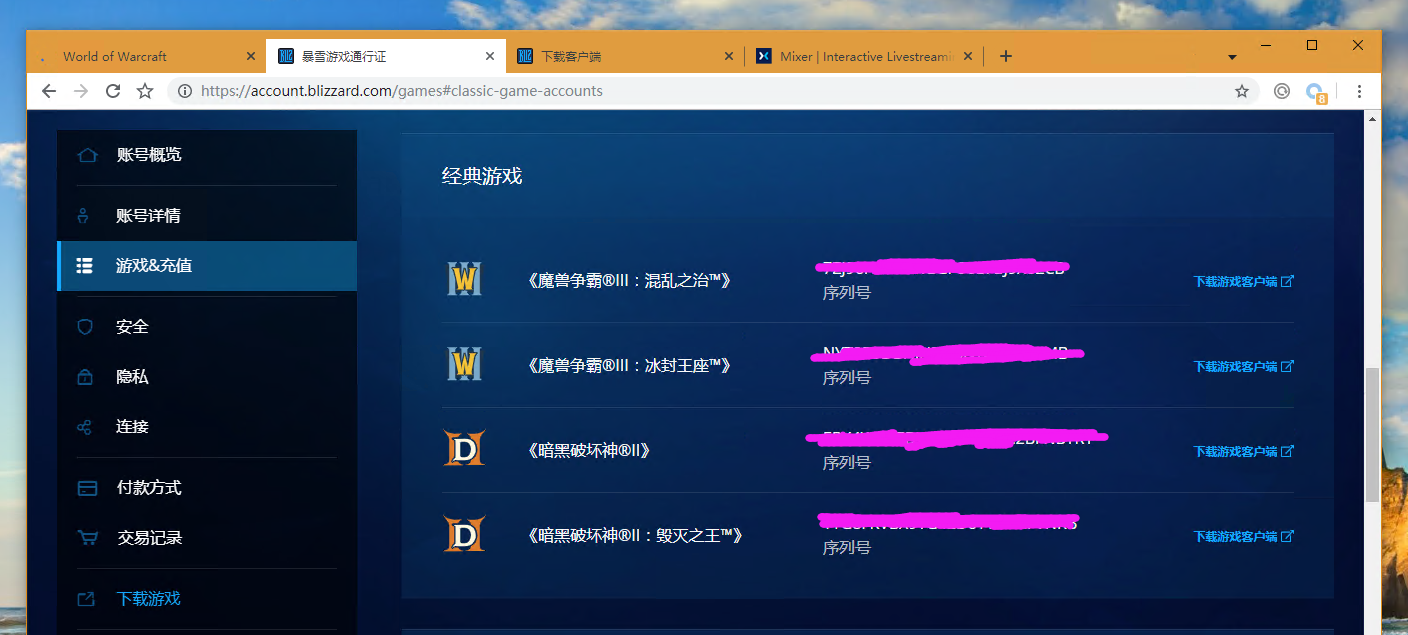Click 下载游戏 link in sidebar

tap(148, 599)
